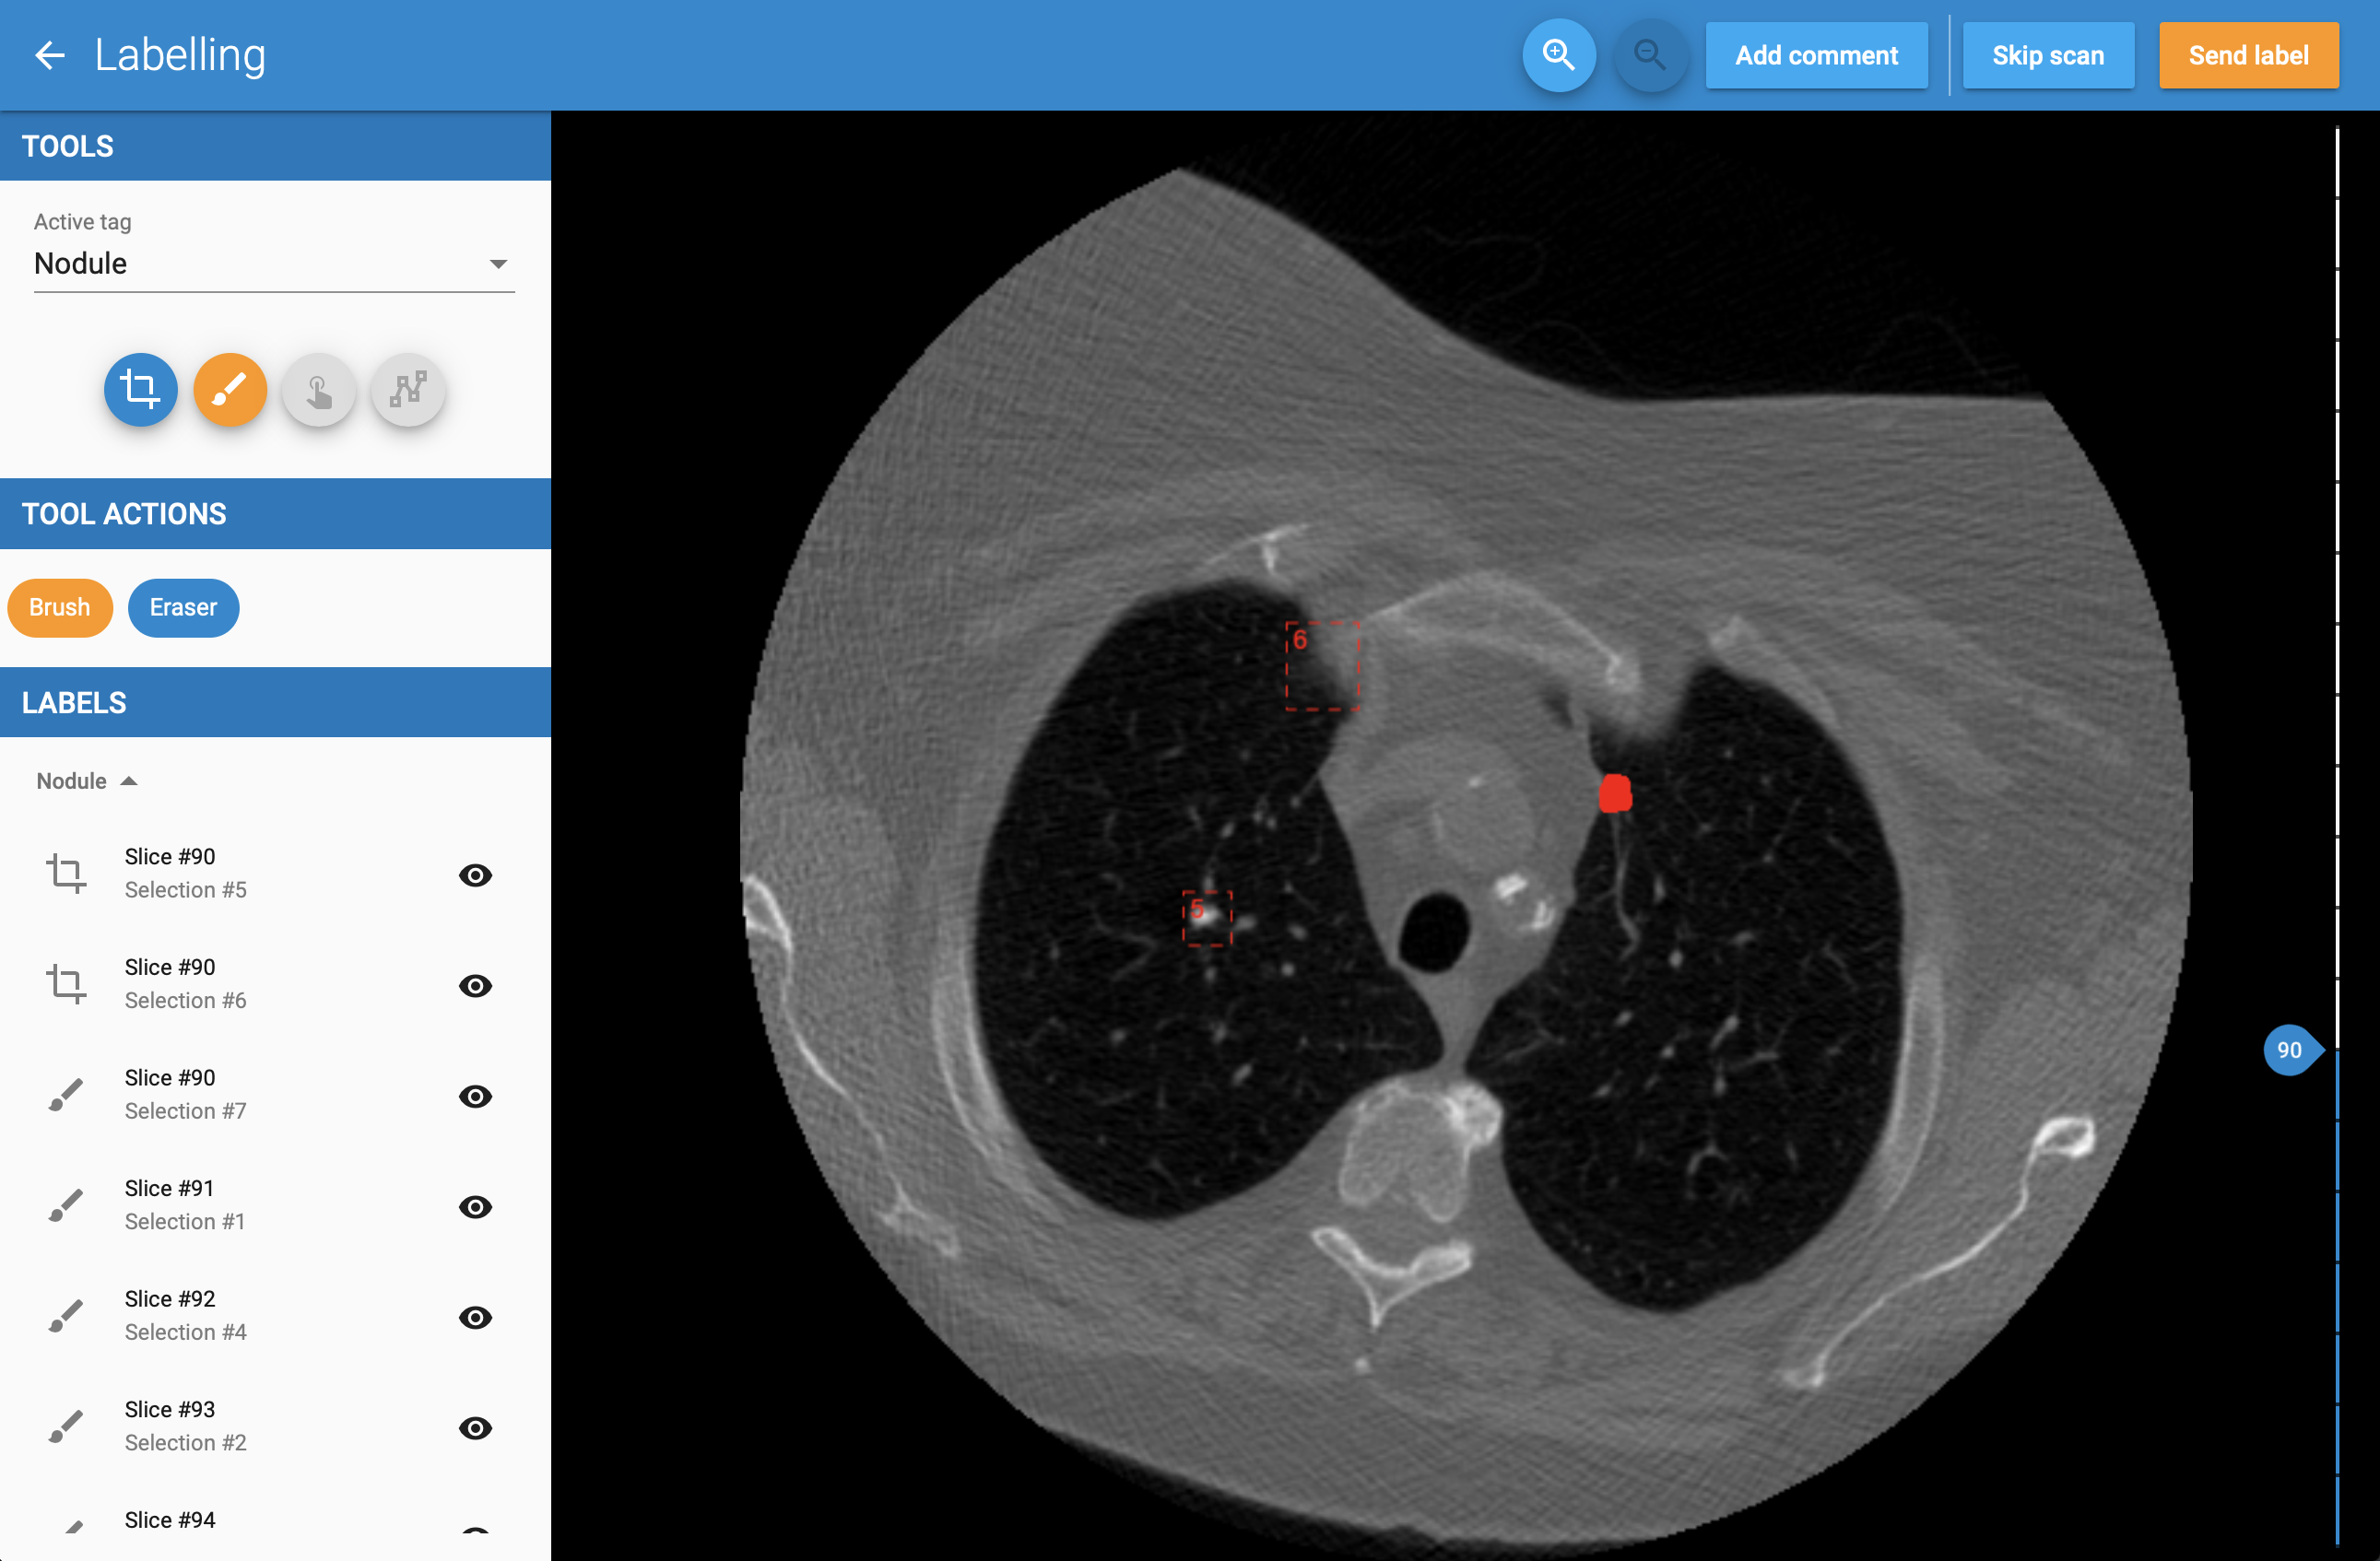This screenshot has width=2380, height=1561.
Task: Select the orange brush tool
Action: pos(230,389)
